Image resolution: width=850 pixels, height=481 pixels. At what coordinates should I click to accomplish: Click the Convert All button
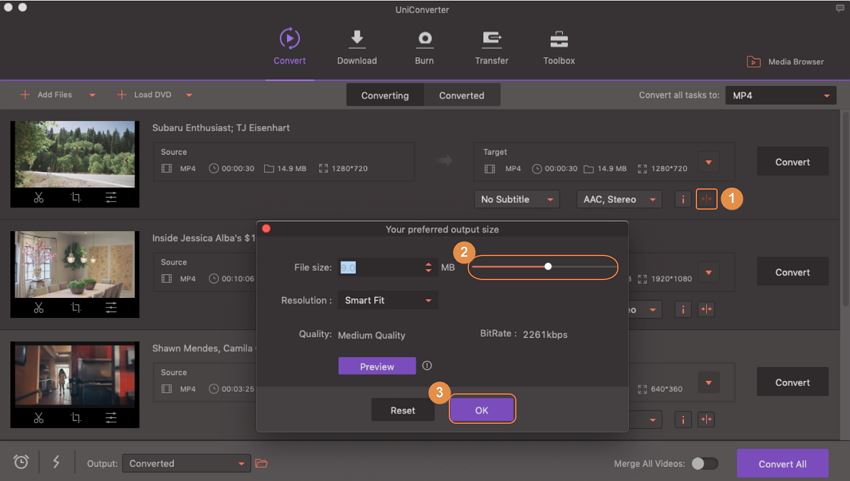click(782, 464)
